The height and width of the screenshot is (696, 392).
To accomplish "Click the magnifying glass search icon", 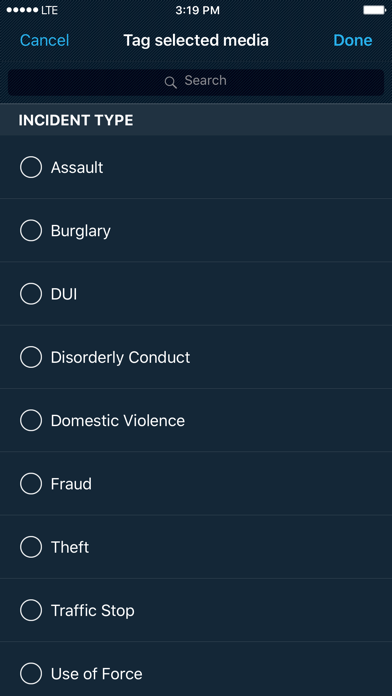I will point(170,82).
